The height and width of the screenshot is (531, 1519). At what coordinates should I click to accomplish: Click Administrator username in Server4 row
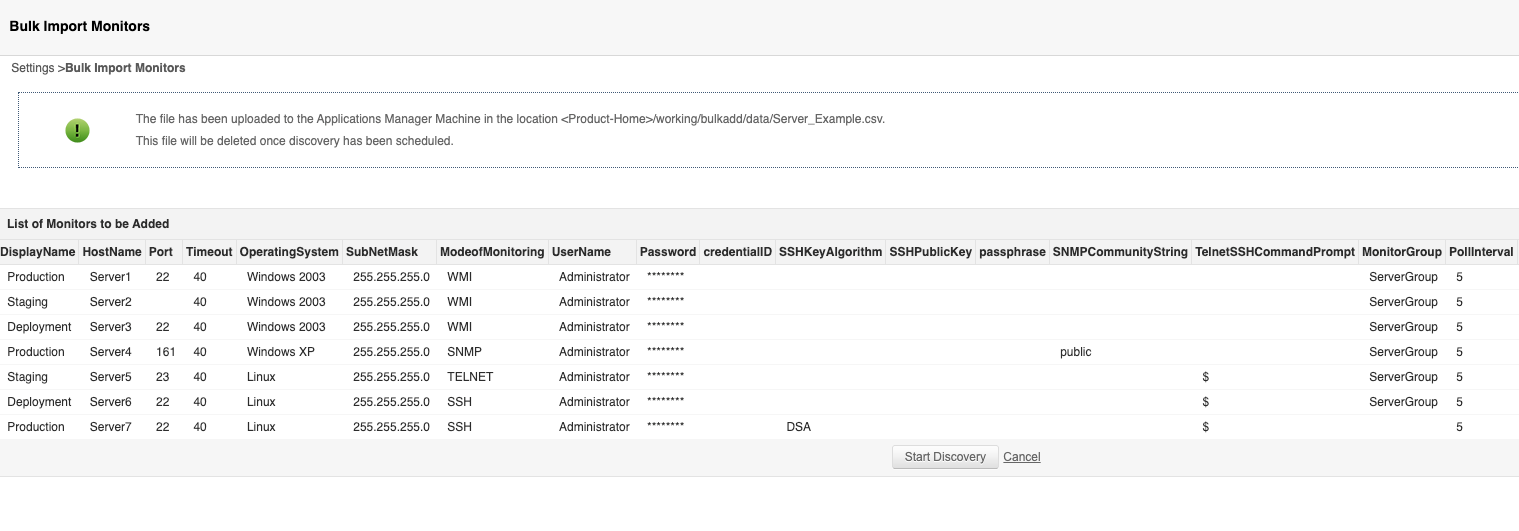click(594, 352)
